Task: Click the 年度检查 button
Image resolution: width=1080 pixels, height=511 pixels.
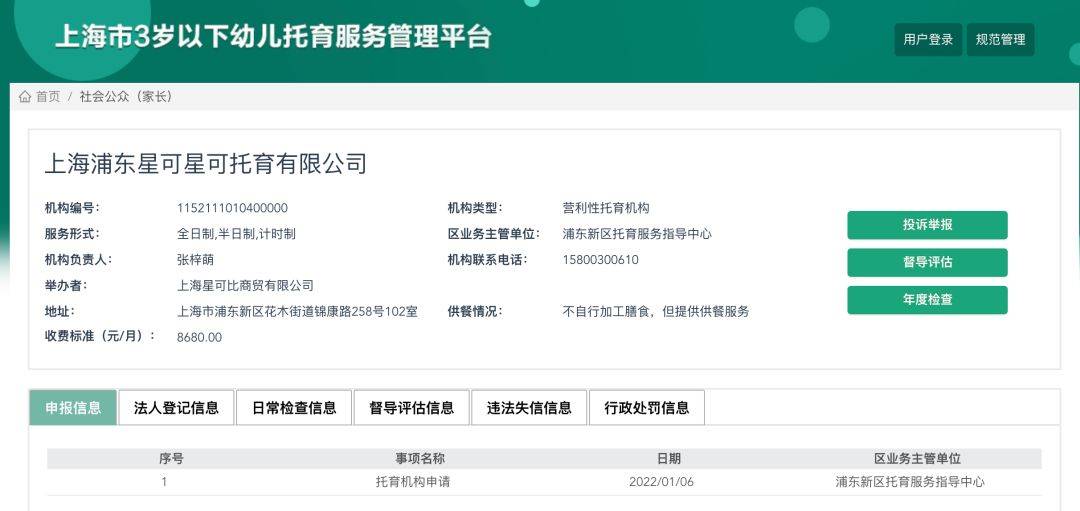Action: [927, 300]
